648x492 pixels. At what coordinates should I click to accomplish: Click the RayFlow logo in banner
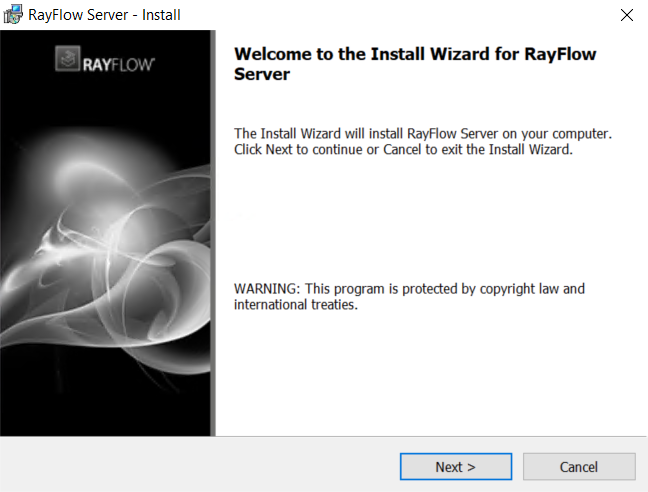[105, 59]
